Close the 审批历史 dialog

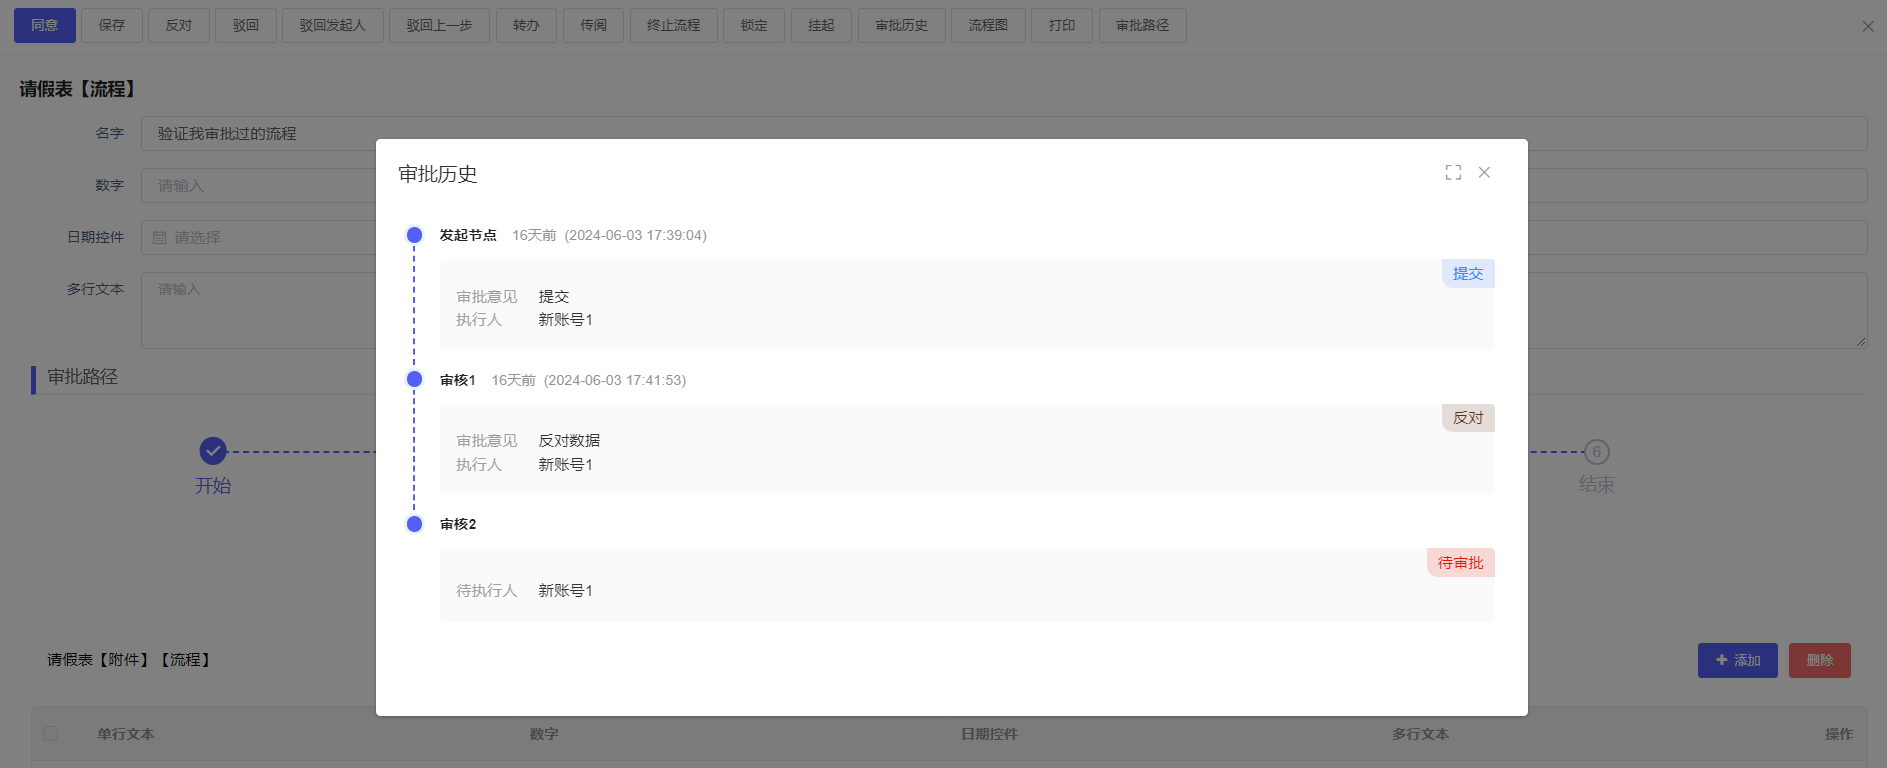click(1484, 173)
